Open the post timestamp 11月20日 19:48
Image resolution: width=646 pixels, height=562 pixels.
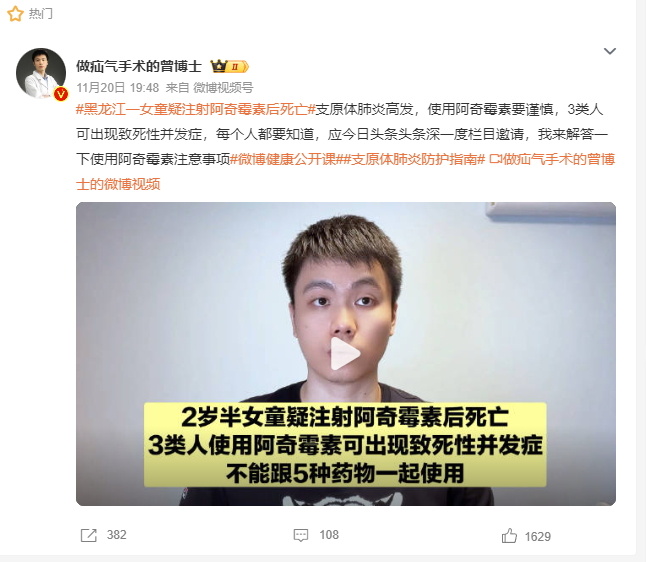coord(117,88)
